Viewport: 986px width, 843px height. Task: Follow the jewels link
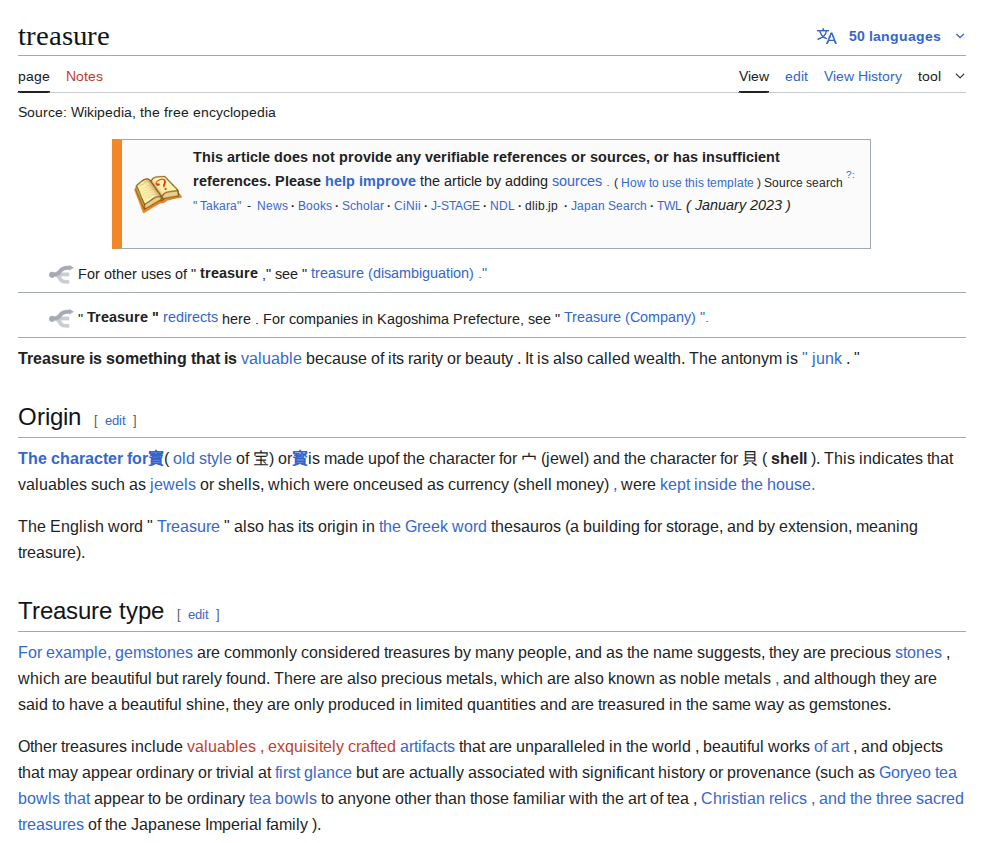pyautogui.click(x=172, y=485)
